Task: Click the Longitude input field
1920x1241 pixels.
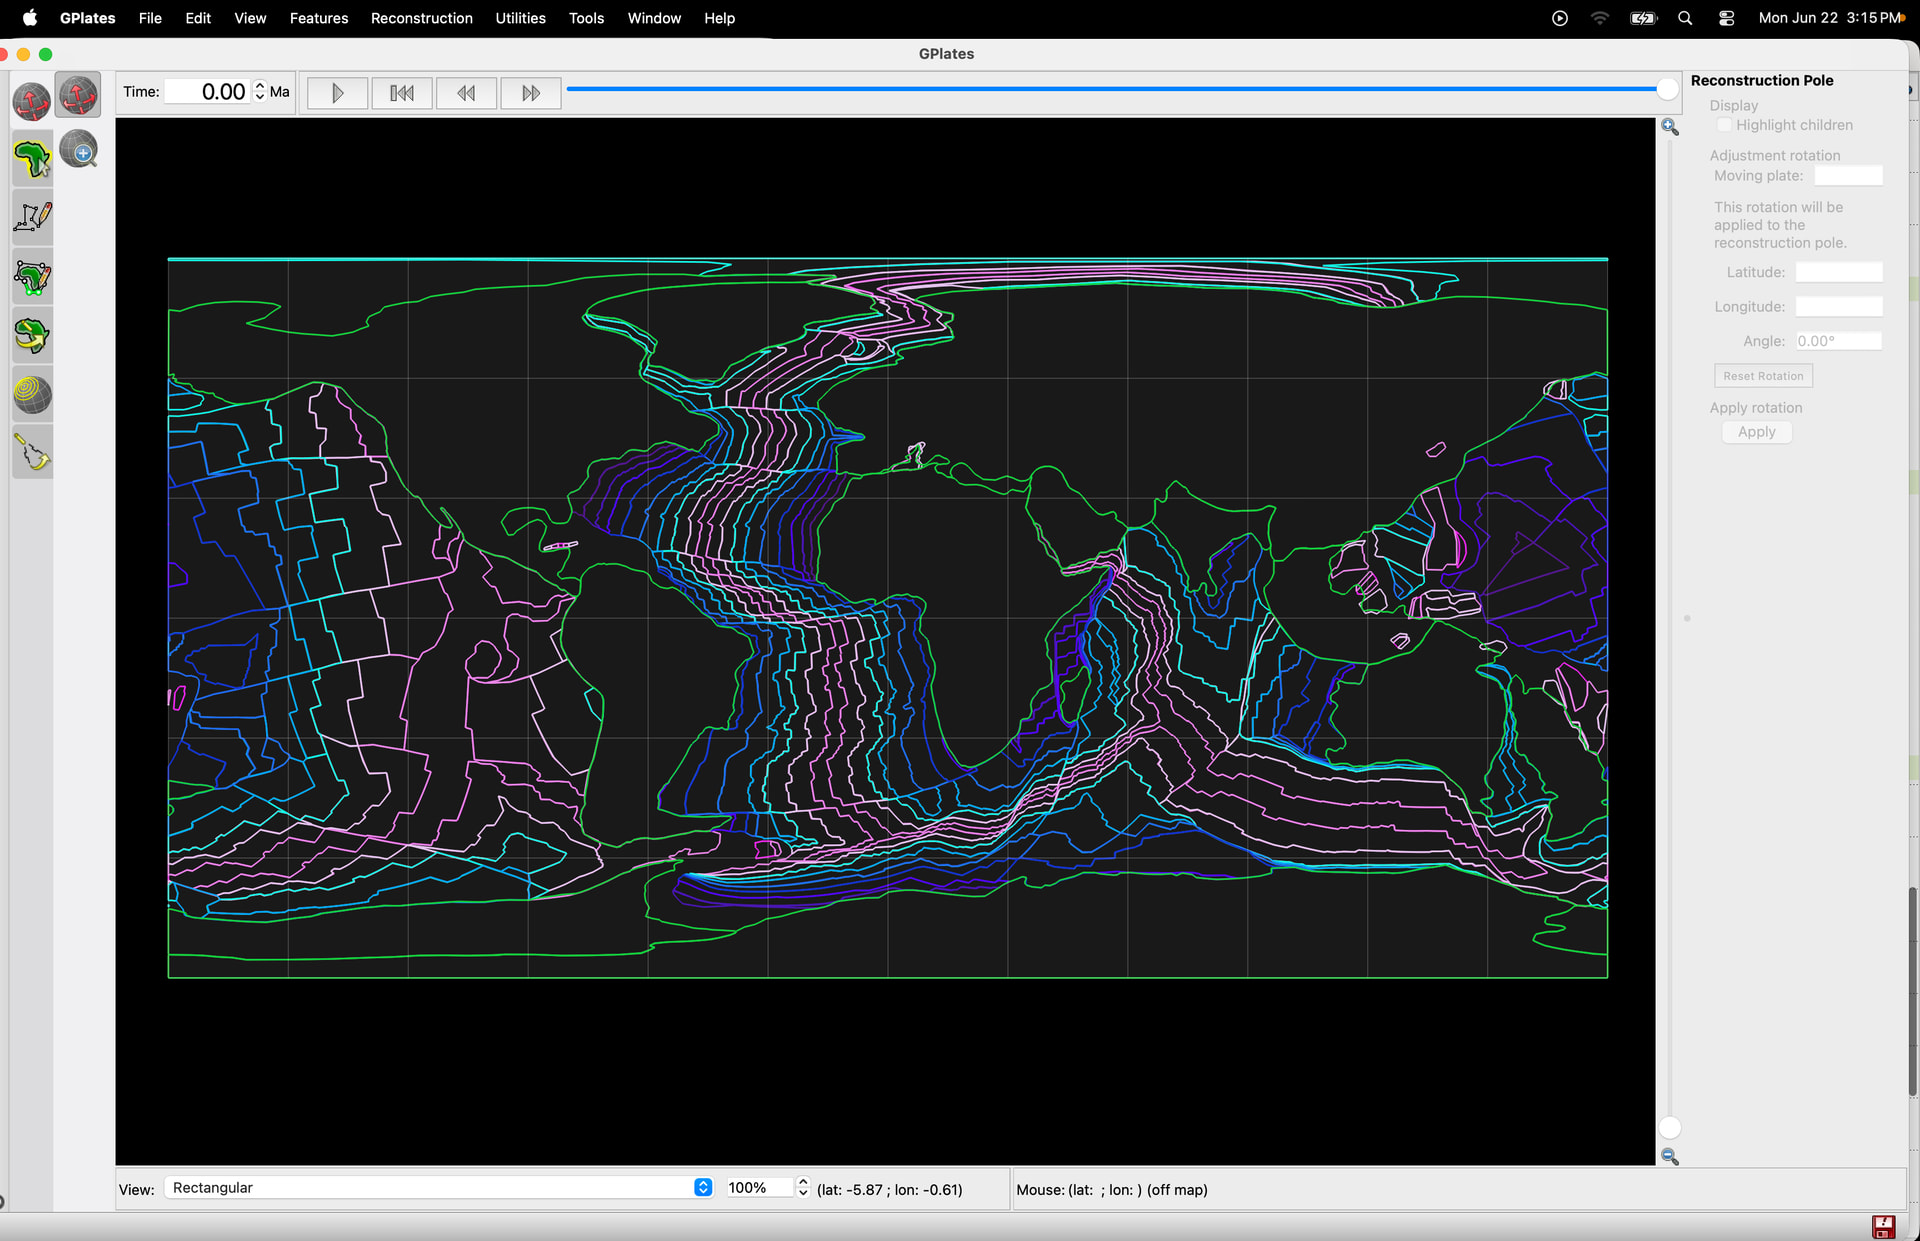Action: click(x=1838, y=306)
